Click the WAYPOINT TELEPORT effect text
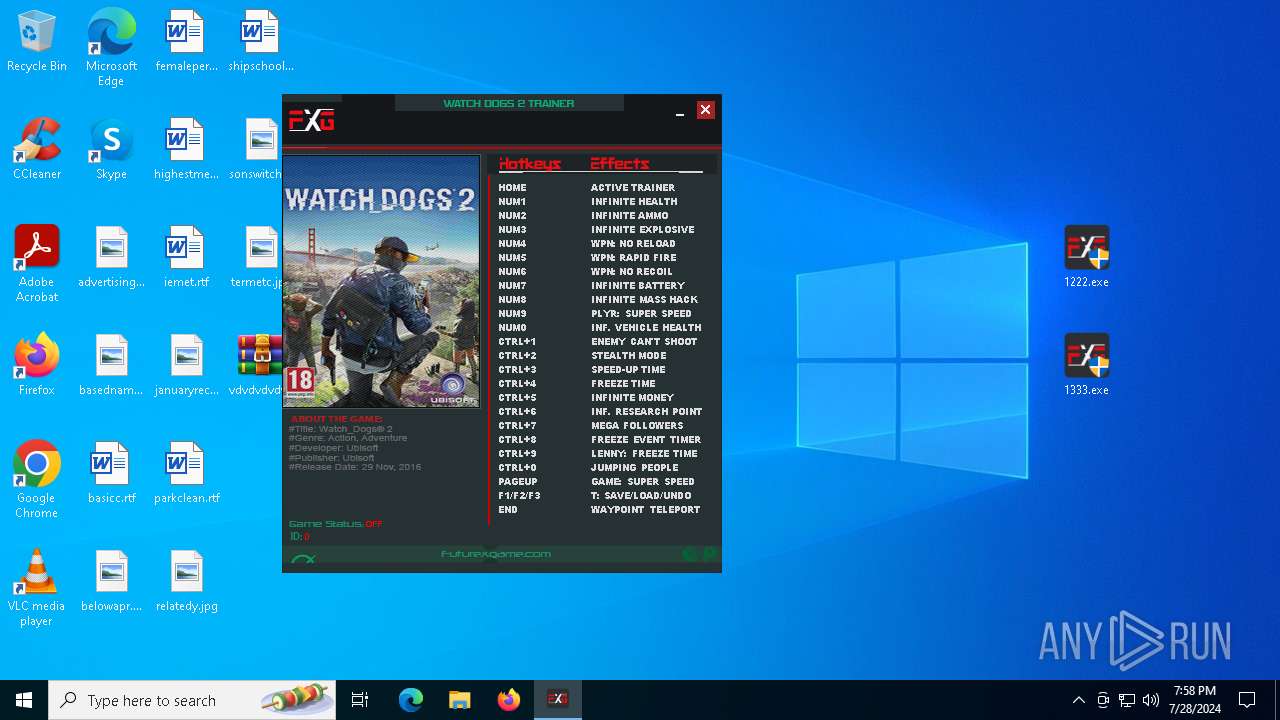Screen dimensions: 1280x720 [x=646, y=510]
